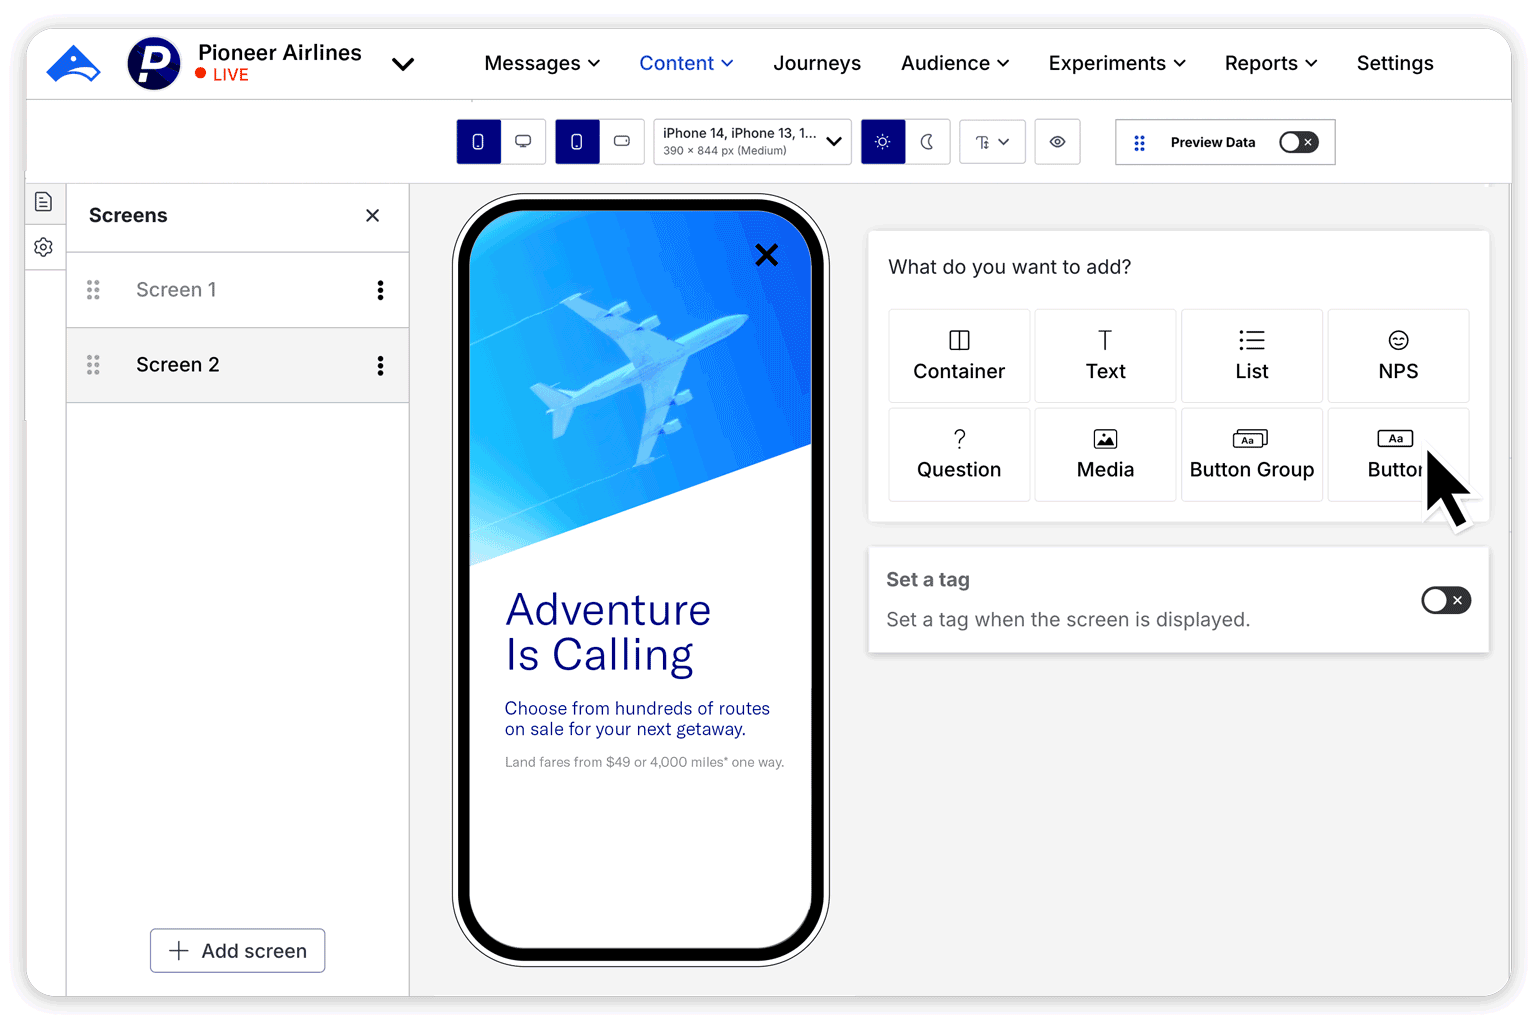Open the text size dropdown
The width and height of the screenshot is (1539, 1026).
[x=992, y=142]
